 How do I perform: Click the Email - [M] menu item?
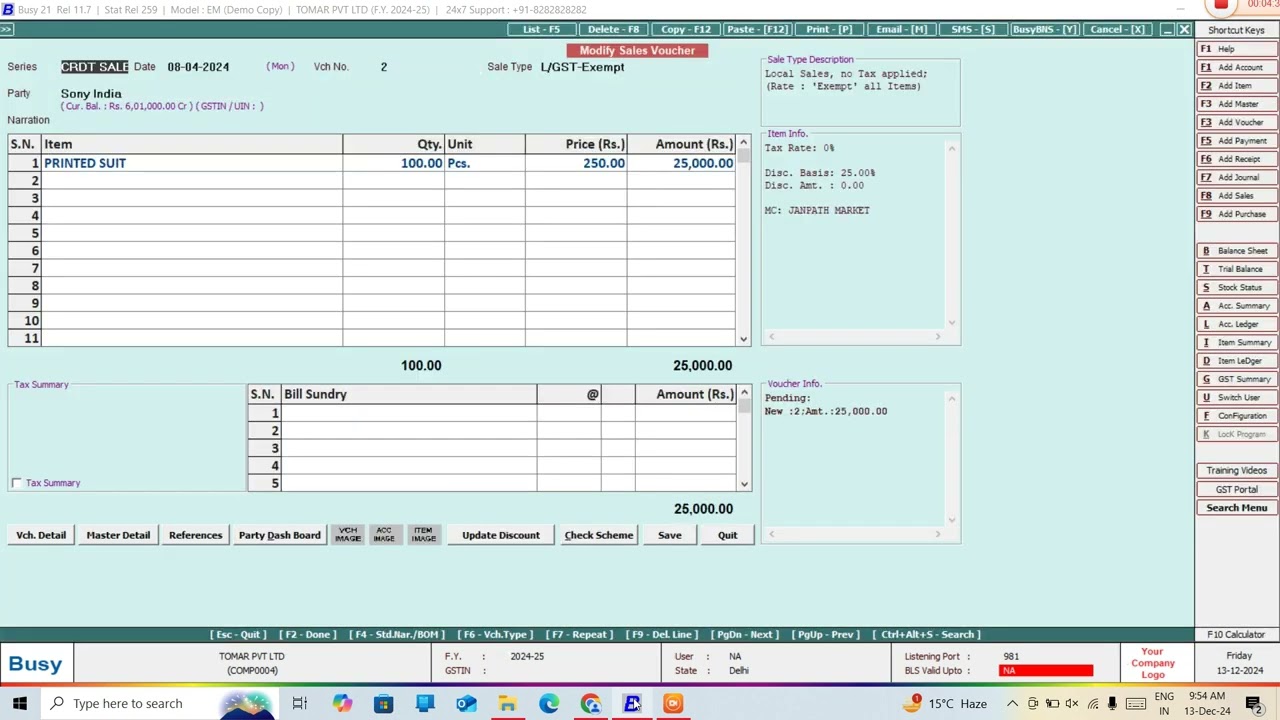tap(902, 30)
